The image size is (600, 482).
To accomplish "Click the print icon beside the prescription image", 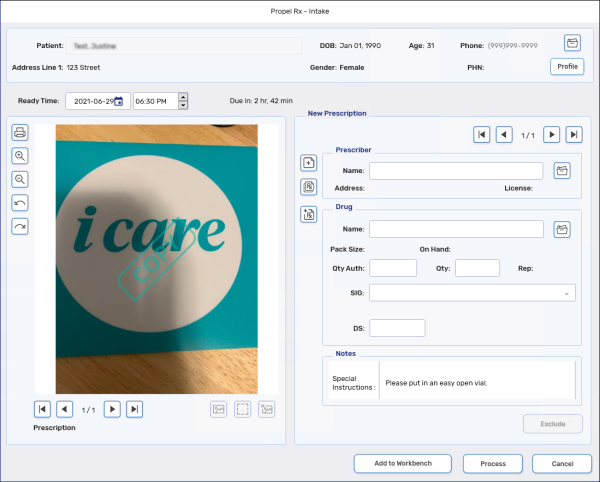I will pos(20,132).
